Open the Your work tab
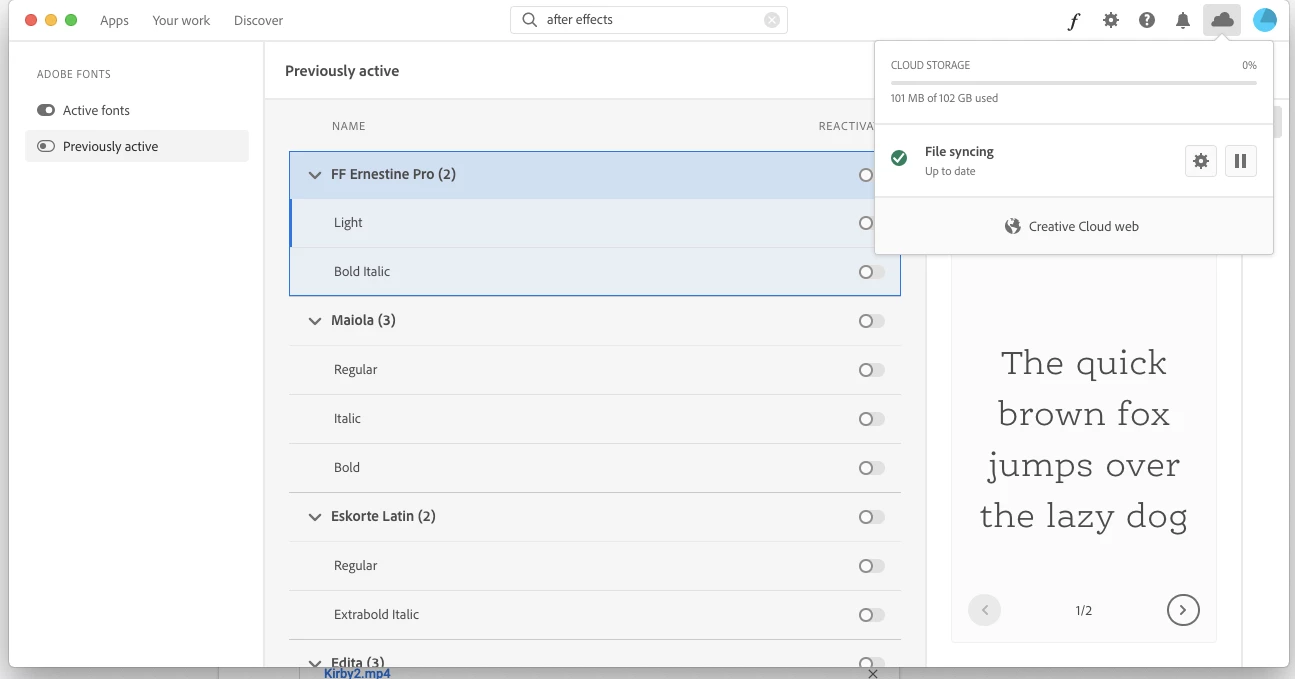1295x679 pixels. [181, 20]
